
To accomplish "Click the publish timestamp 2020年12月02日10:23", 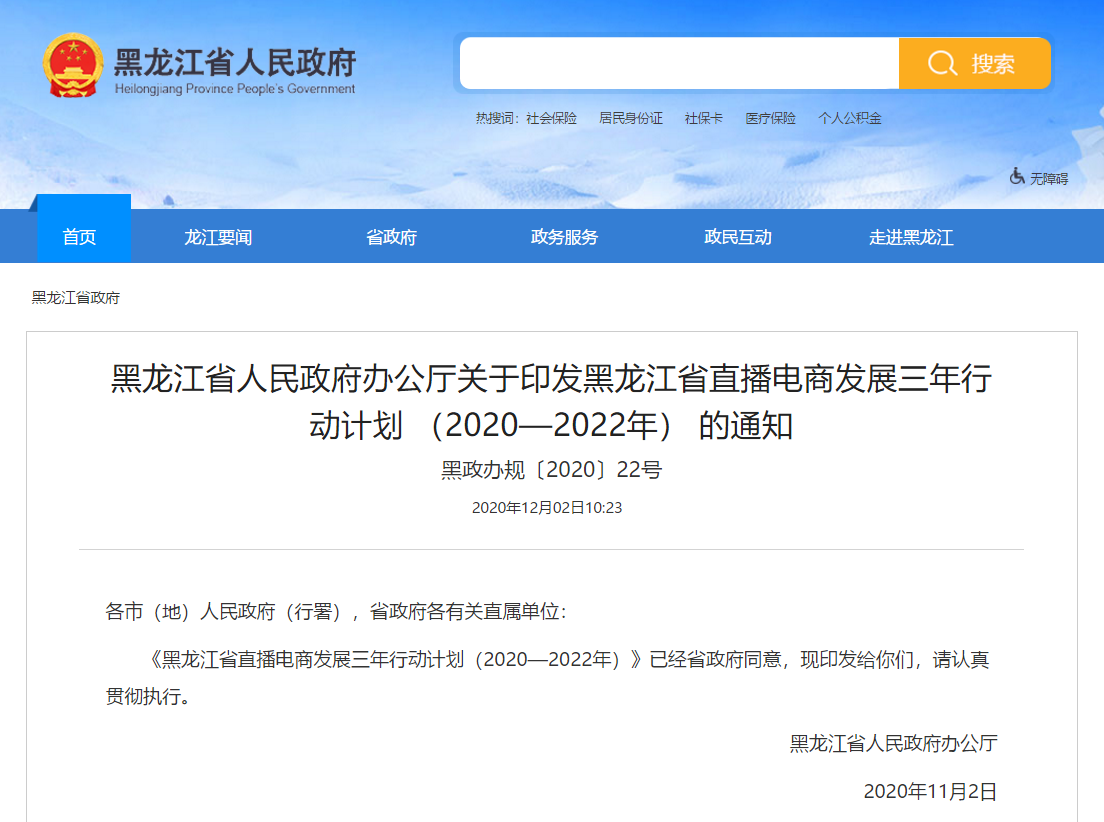I will [x=547, y=508].
